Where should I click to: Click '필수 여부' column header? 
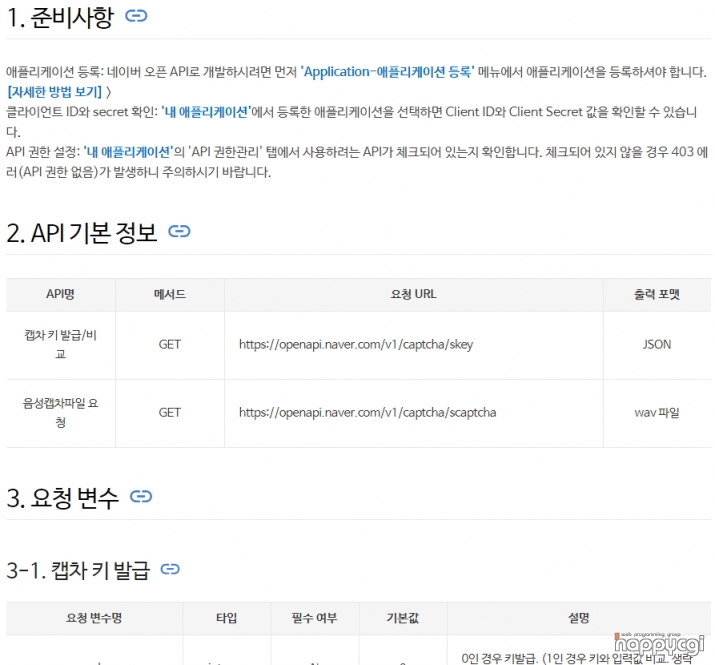click(315, 618)
